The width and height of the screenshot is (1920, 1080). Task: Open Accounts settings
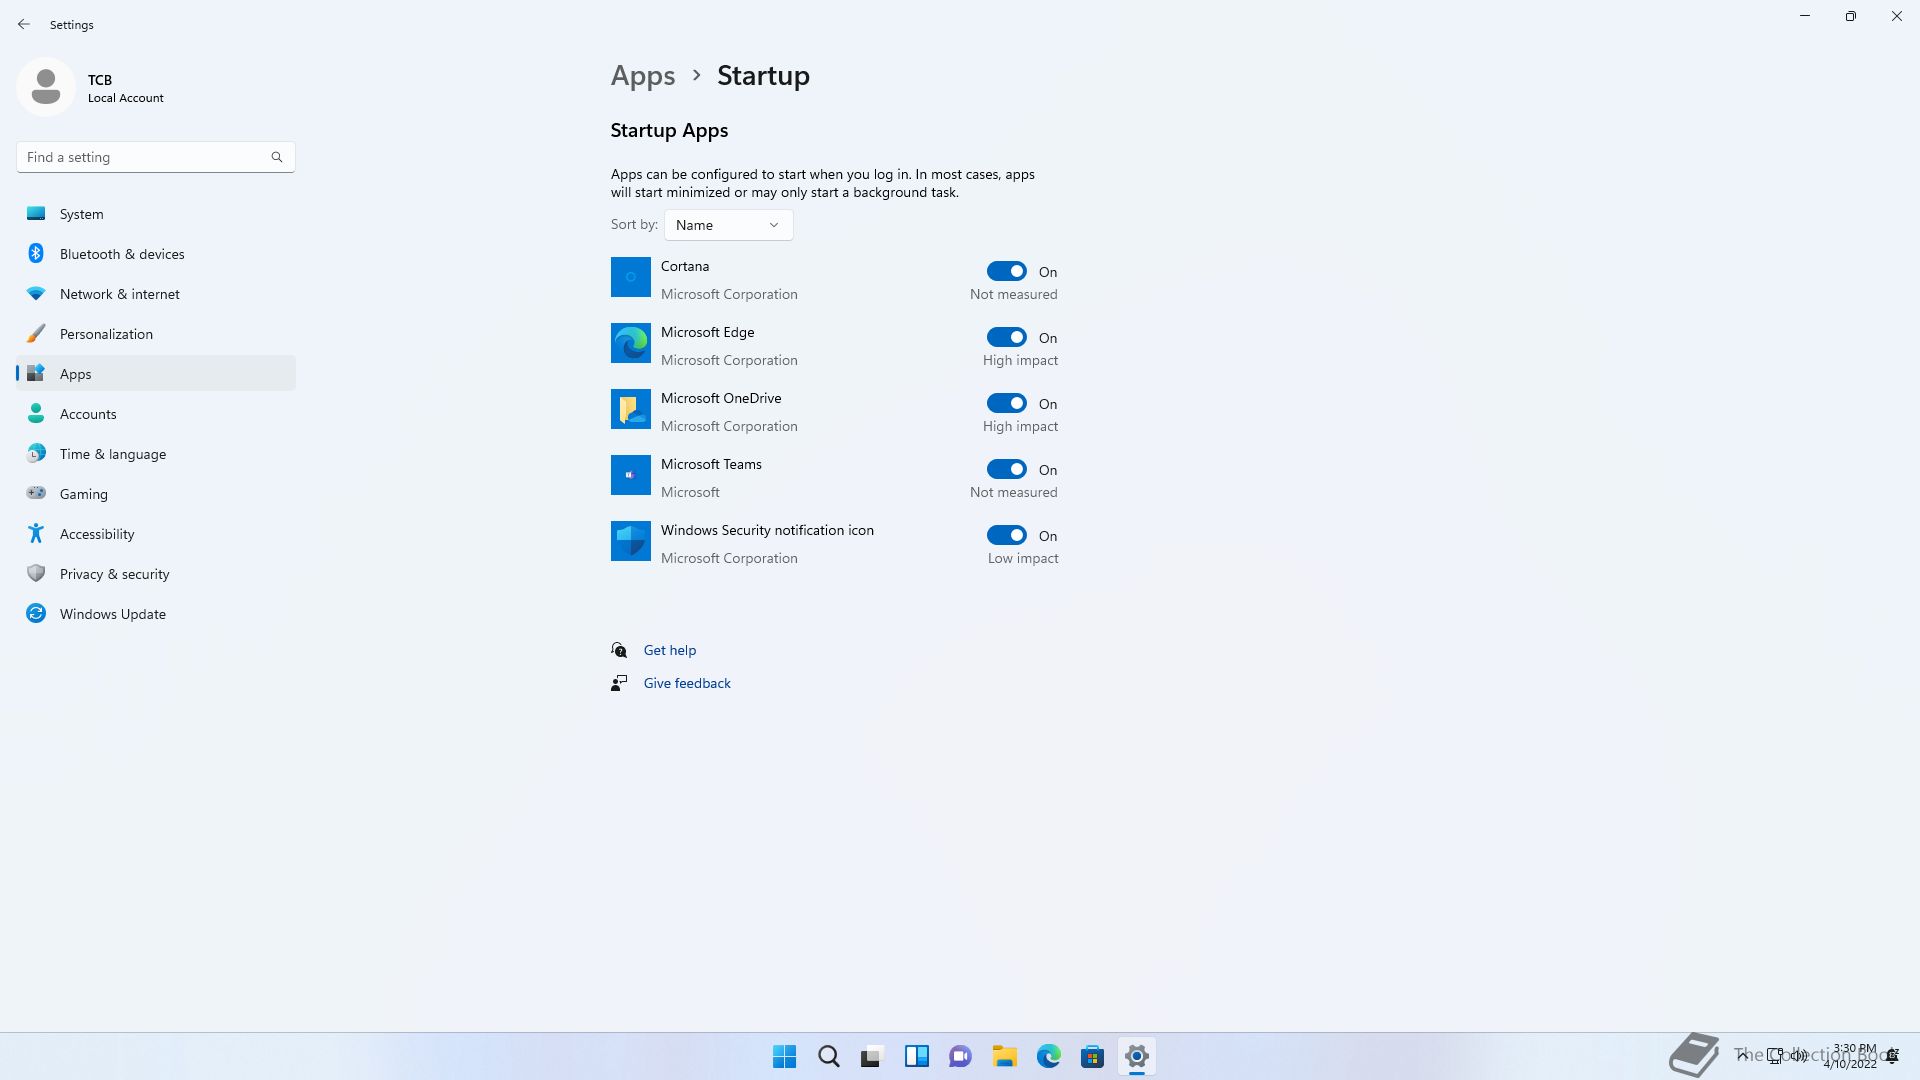pyautogui.click(x=156, y=414)
